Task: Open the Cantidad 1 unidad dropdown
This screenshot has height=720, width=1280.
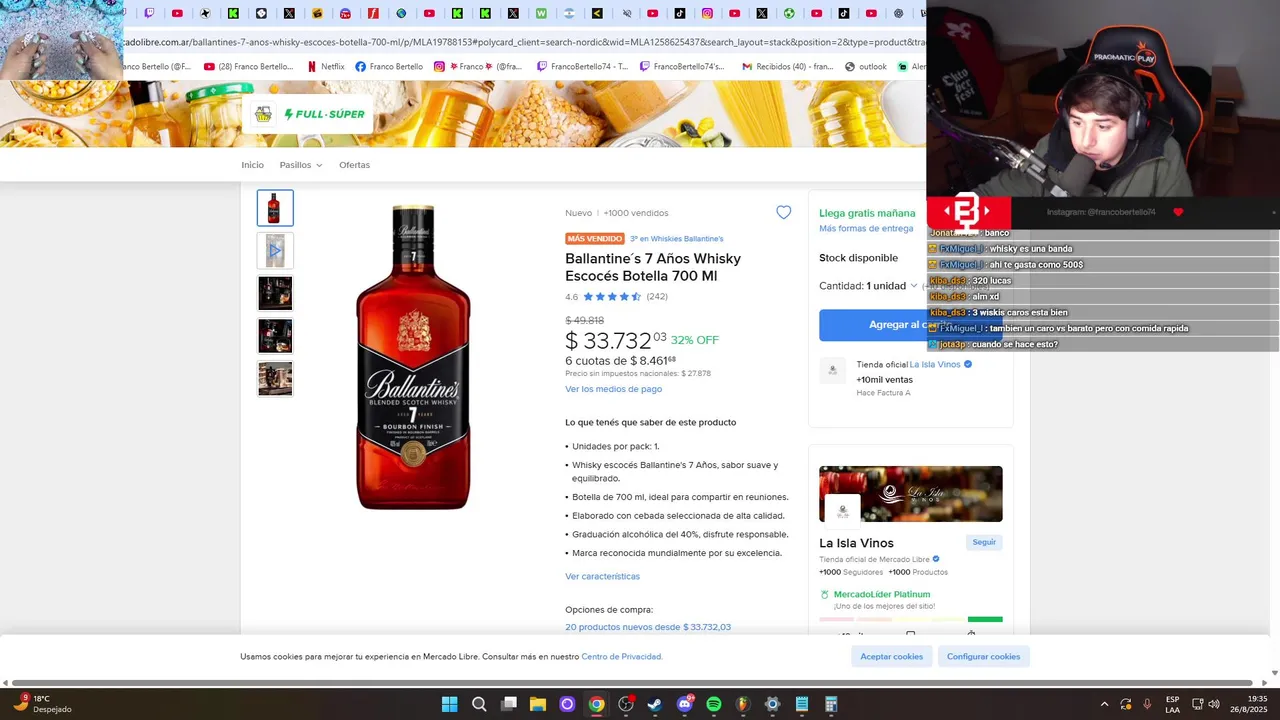Action: (x=868, y=286)
